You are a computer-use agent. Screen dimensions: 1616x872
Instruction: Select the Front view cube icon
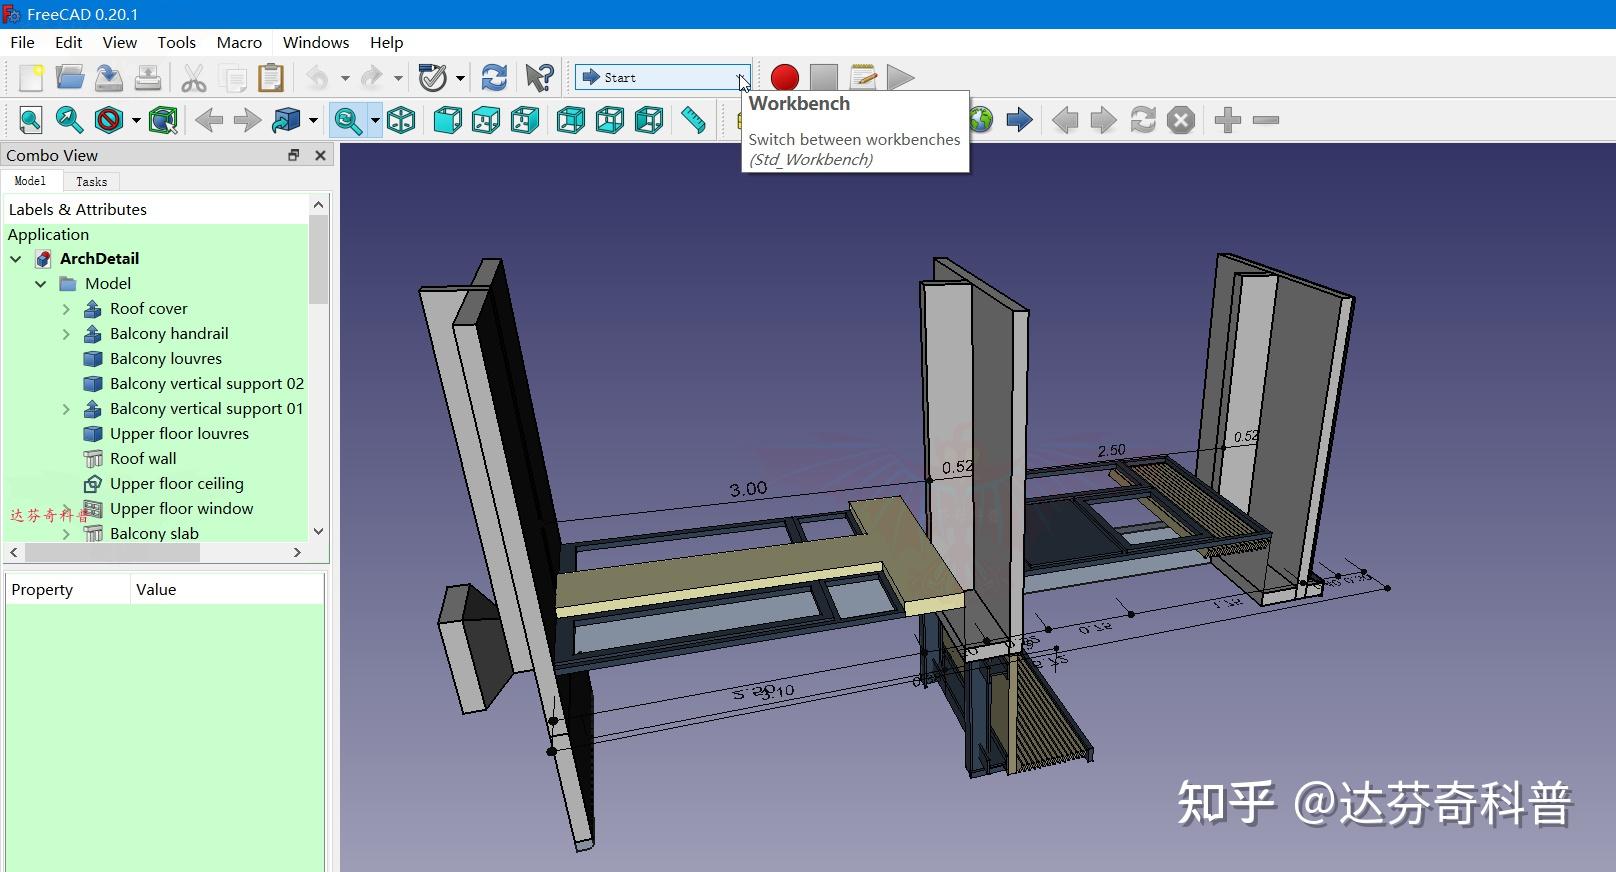(x=448, y=120)
